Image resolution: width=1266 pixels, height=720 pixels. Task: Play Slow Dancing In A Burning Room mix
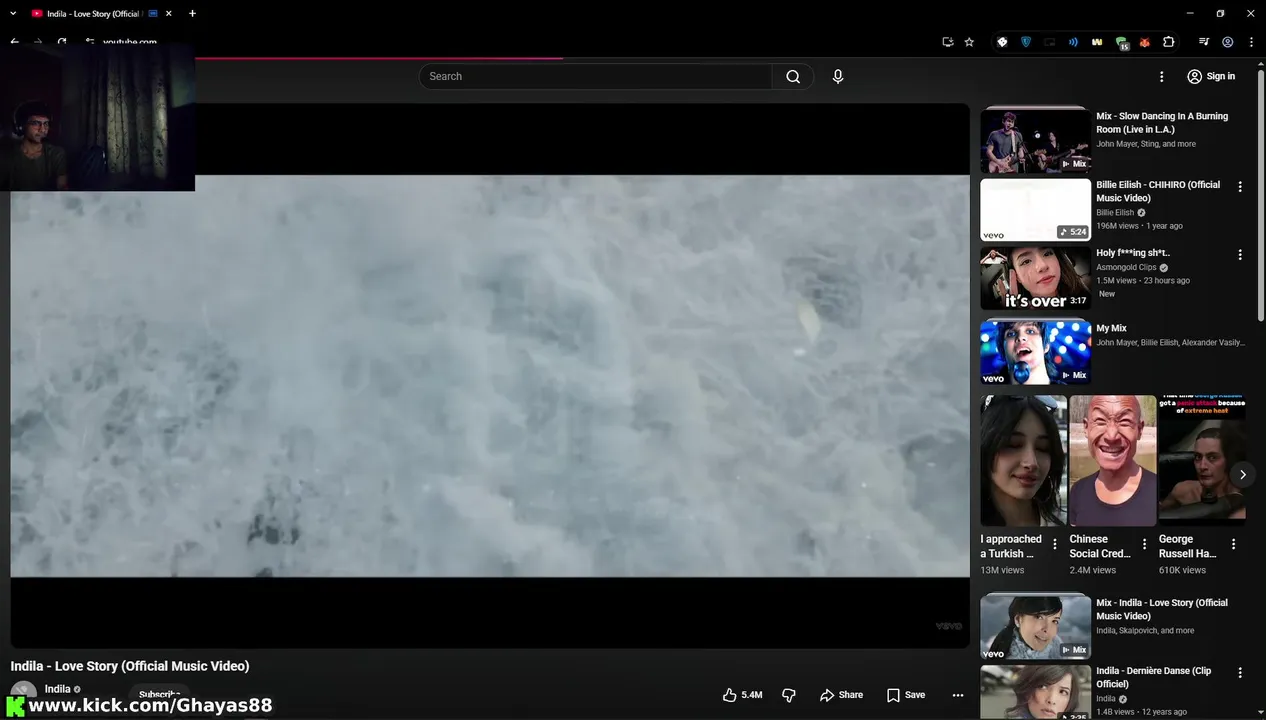point(1035,140)
